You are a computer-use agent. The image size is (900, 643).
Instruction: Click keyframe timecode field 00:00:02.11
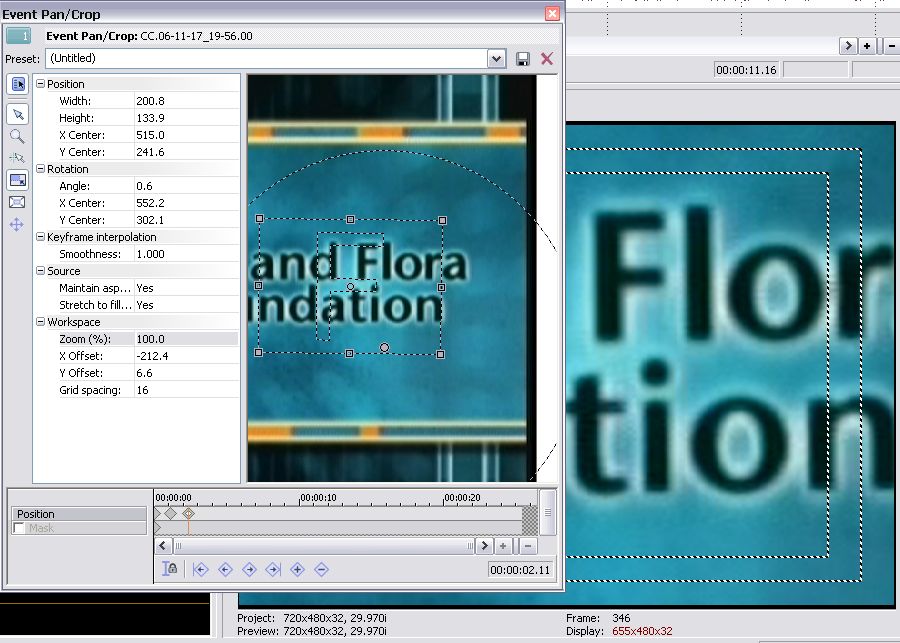520,570
